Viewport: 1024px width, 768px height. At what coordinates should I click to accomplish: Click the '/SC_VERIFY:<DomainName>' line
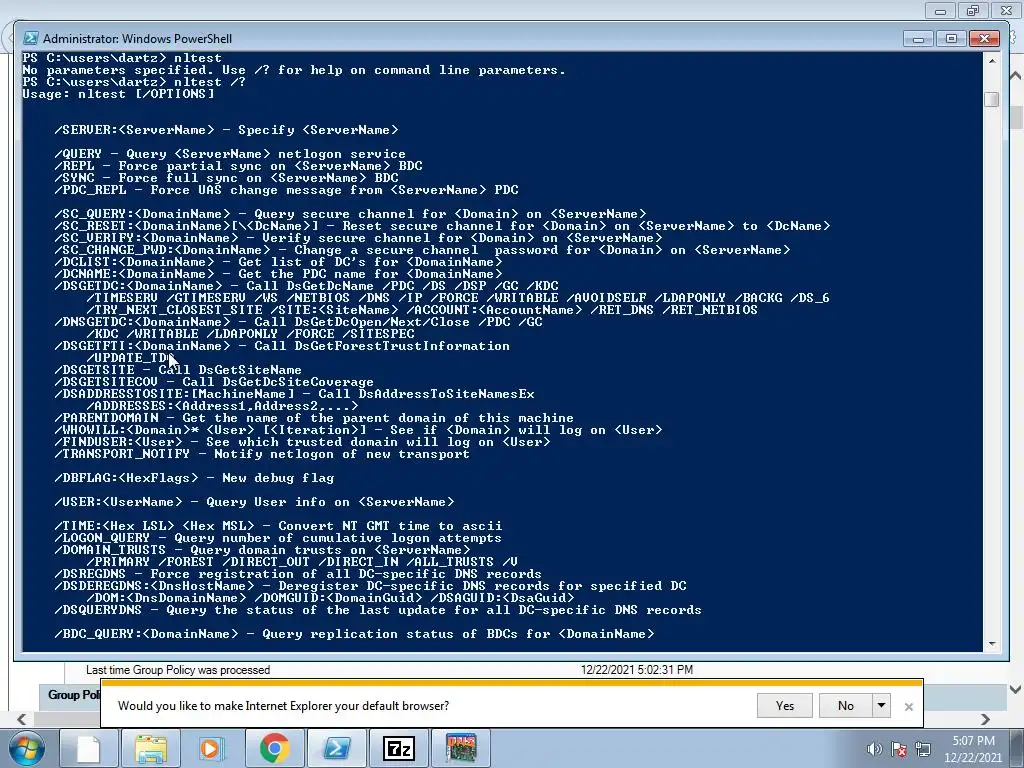358,238
